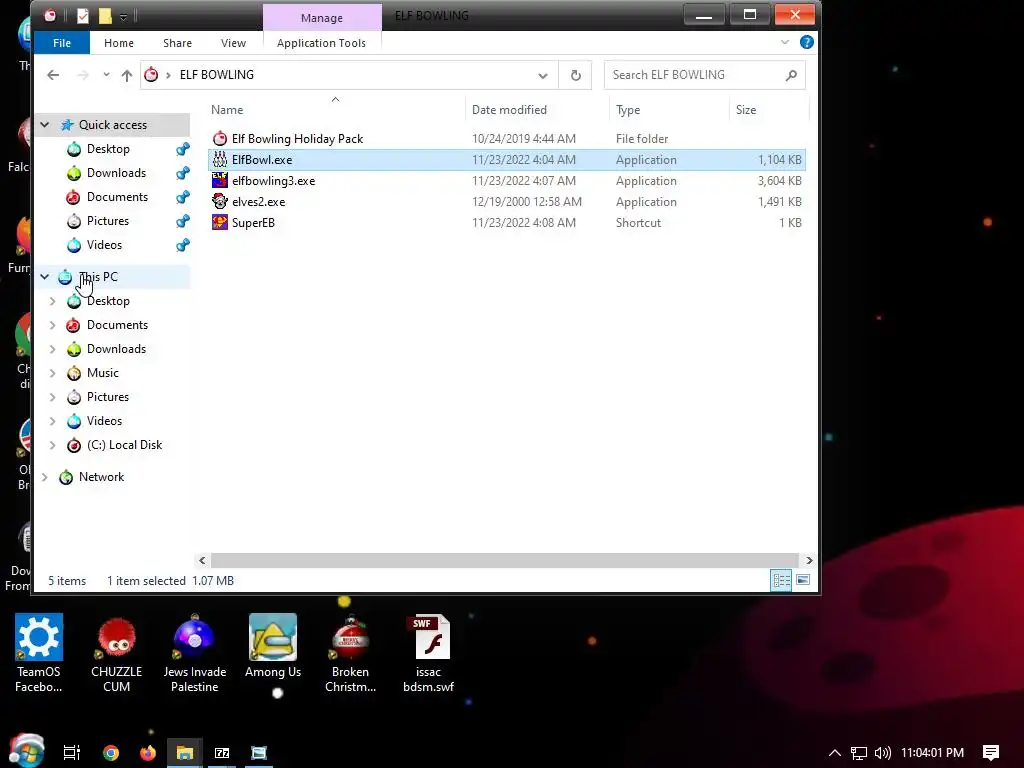Open the address bar history dropdown

(543, 75)
